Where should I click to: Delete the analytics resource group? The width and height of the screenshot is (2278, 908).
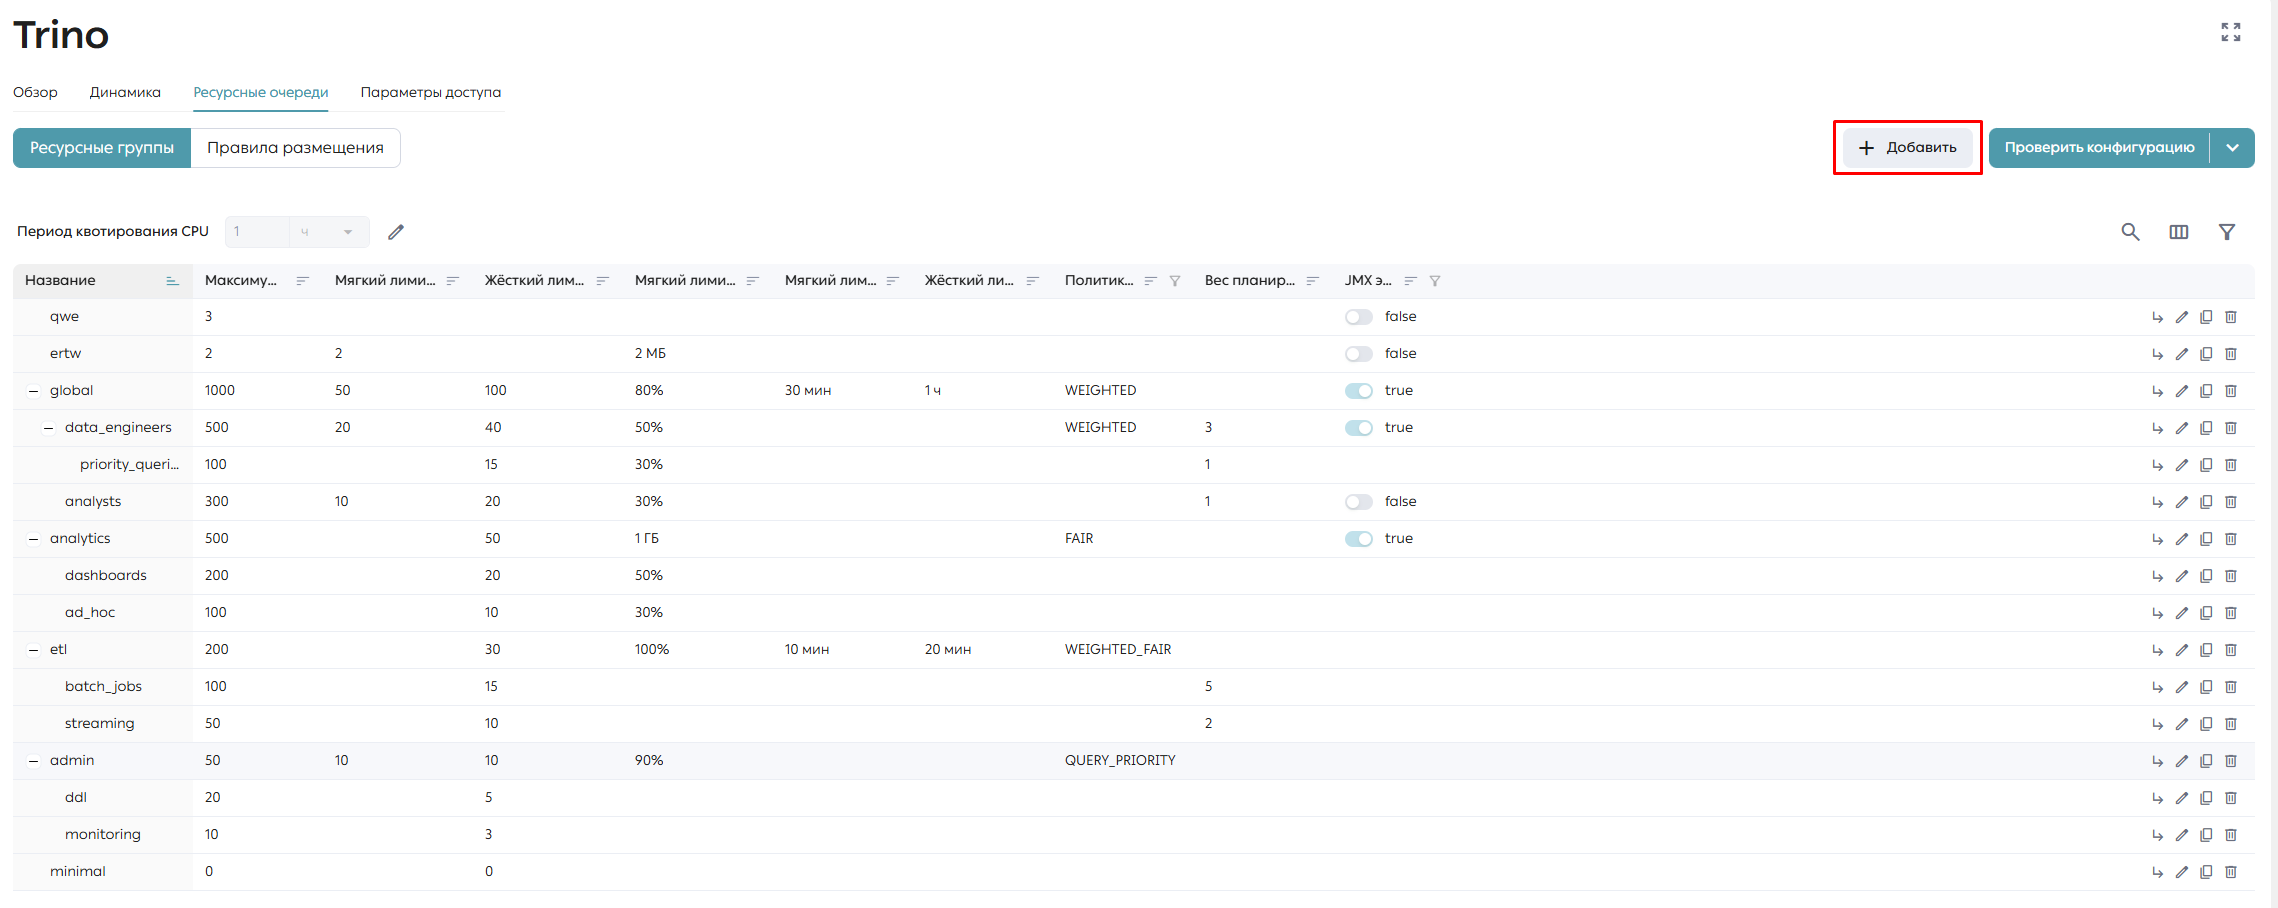click(x=2230, y=539)
